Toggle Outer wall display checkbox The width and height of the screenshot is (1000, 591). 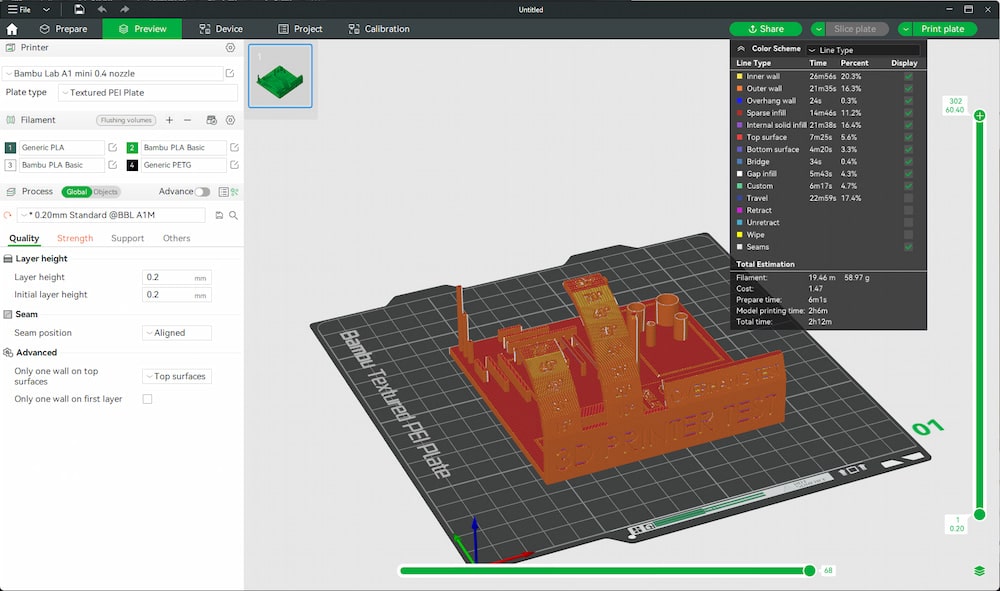908,89
